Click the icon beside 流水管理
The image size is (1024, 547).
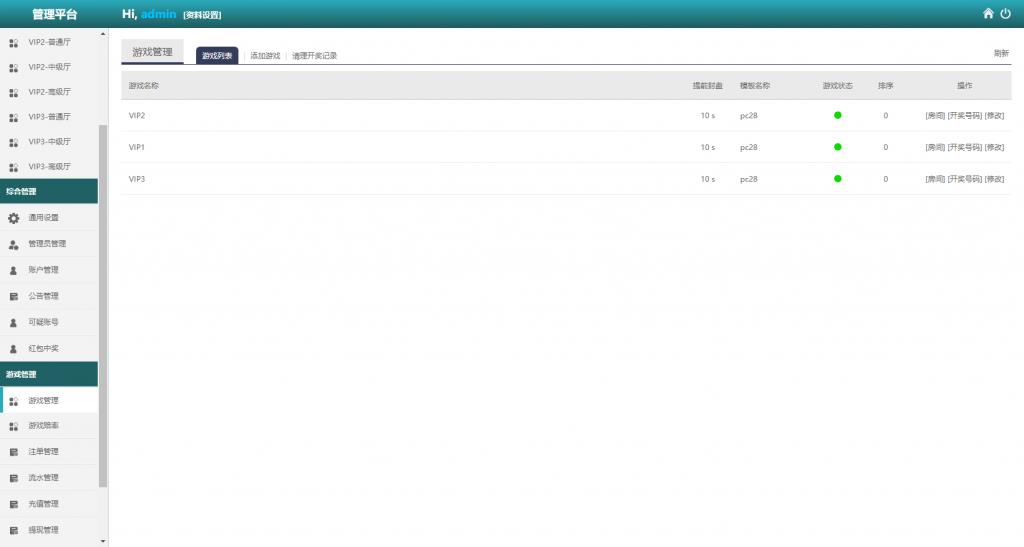(14, 478)
